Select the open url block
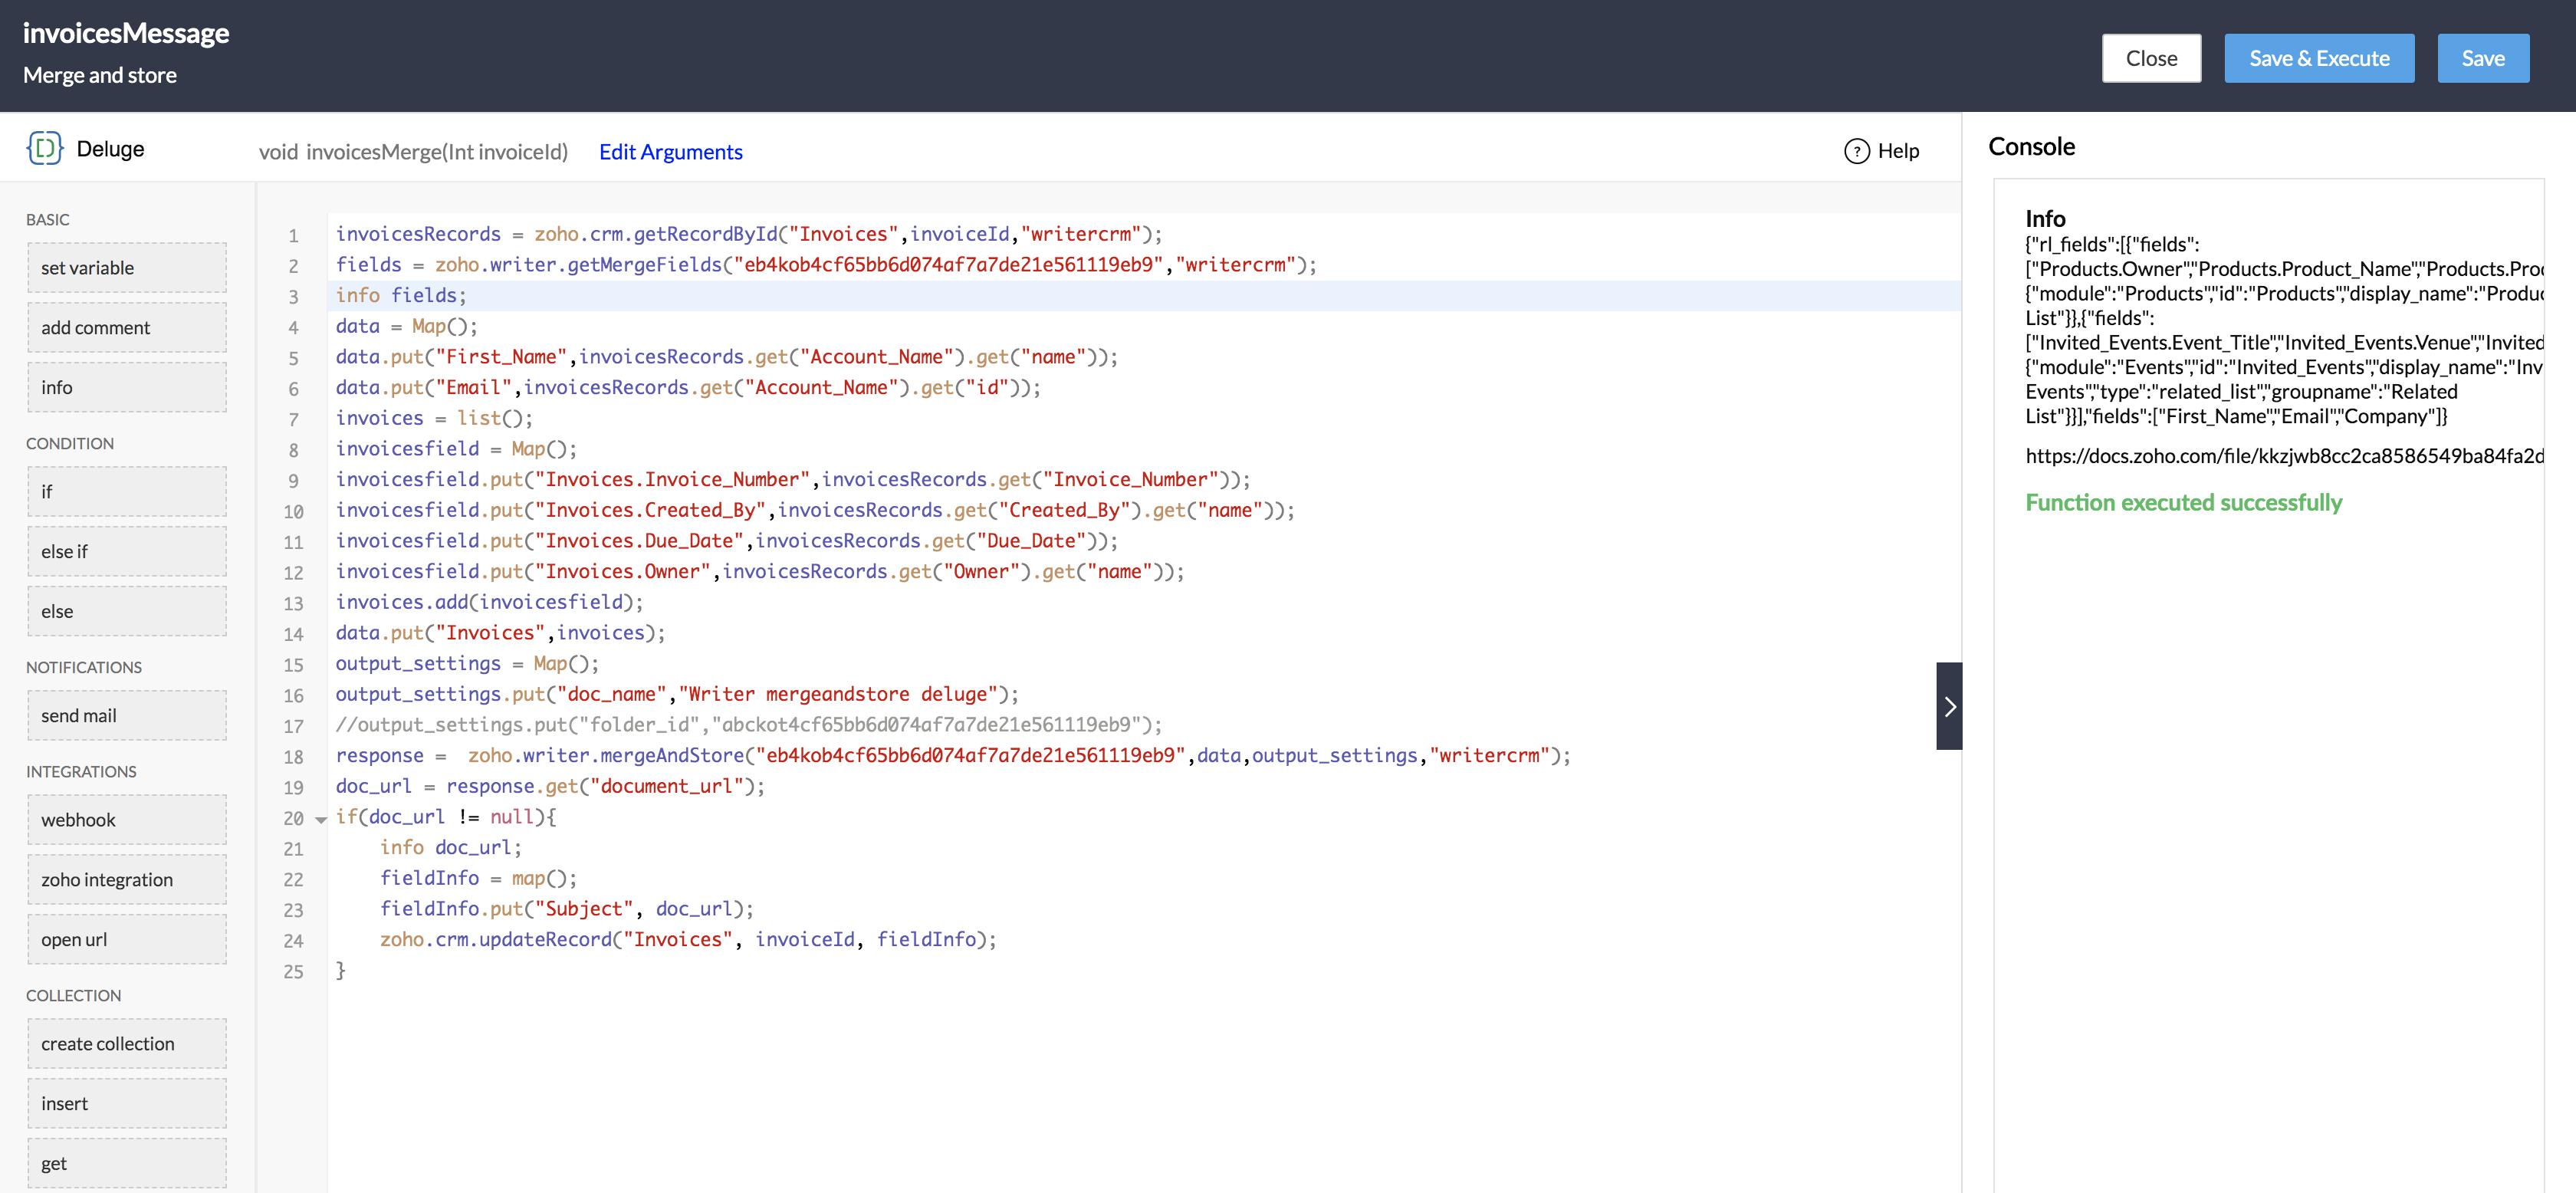 (127, 940)
